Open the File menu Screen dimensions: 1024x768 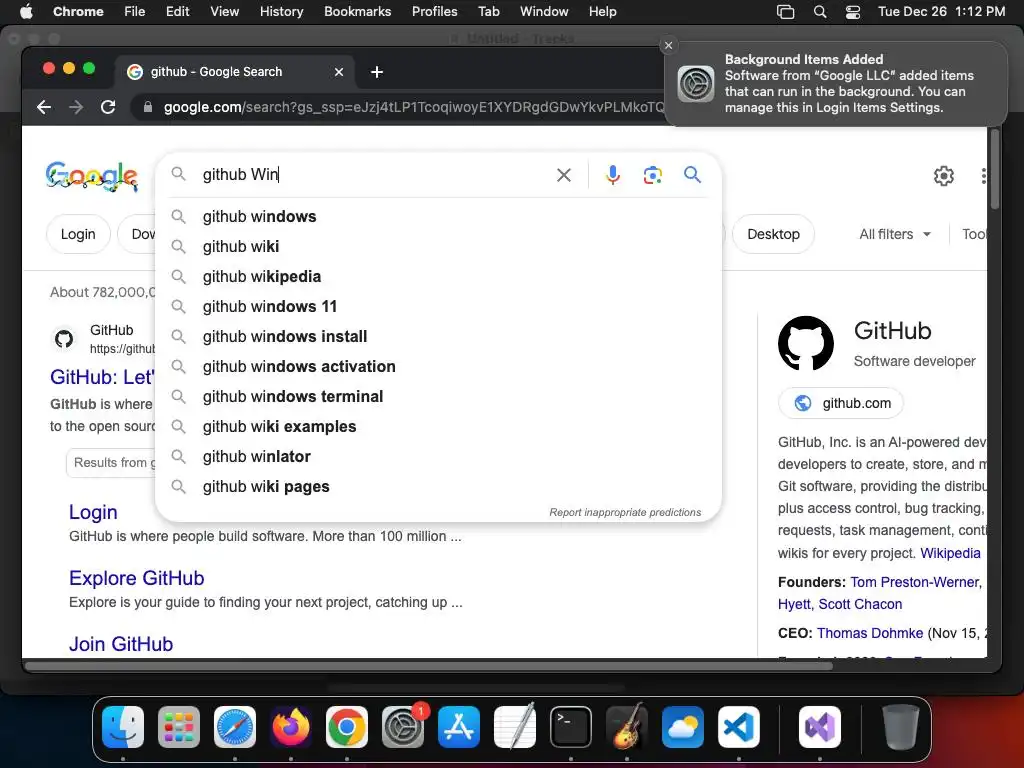135,11
